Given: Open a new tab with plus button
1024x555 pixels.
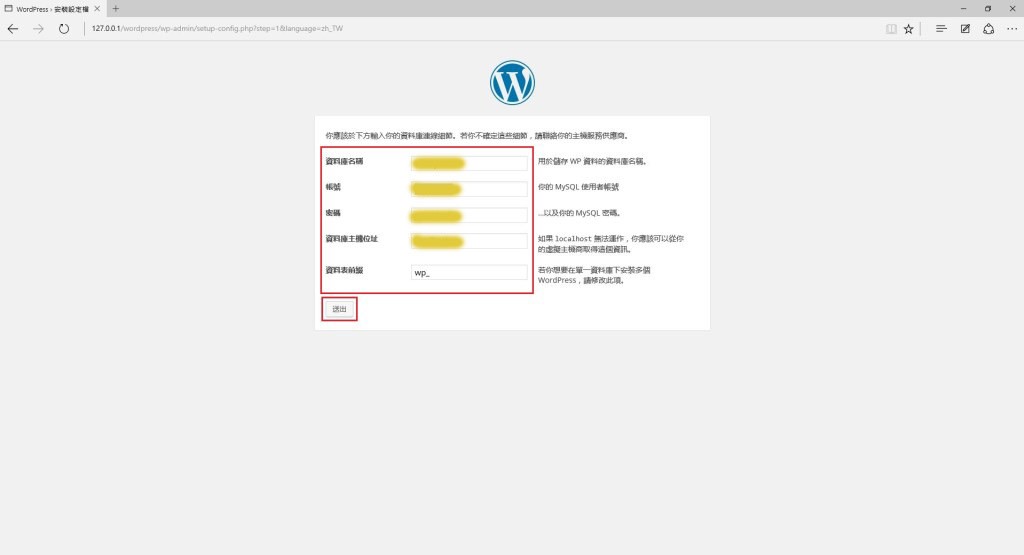Looking at the screenshot, I should tap(116, 8).
